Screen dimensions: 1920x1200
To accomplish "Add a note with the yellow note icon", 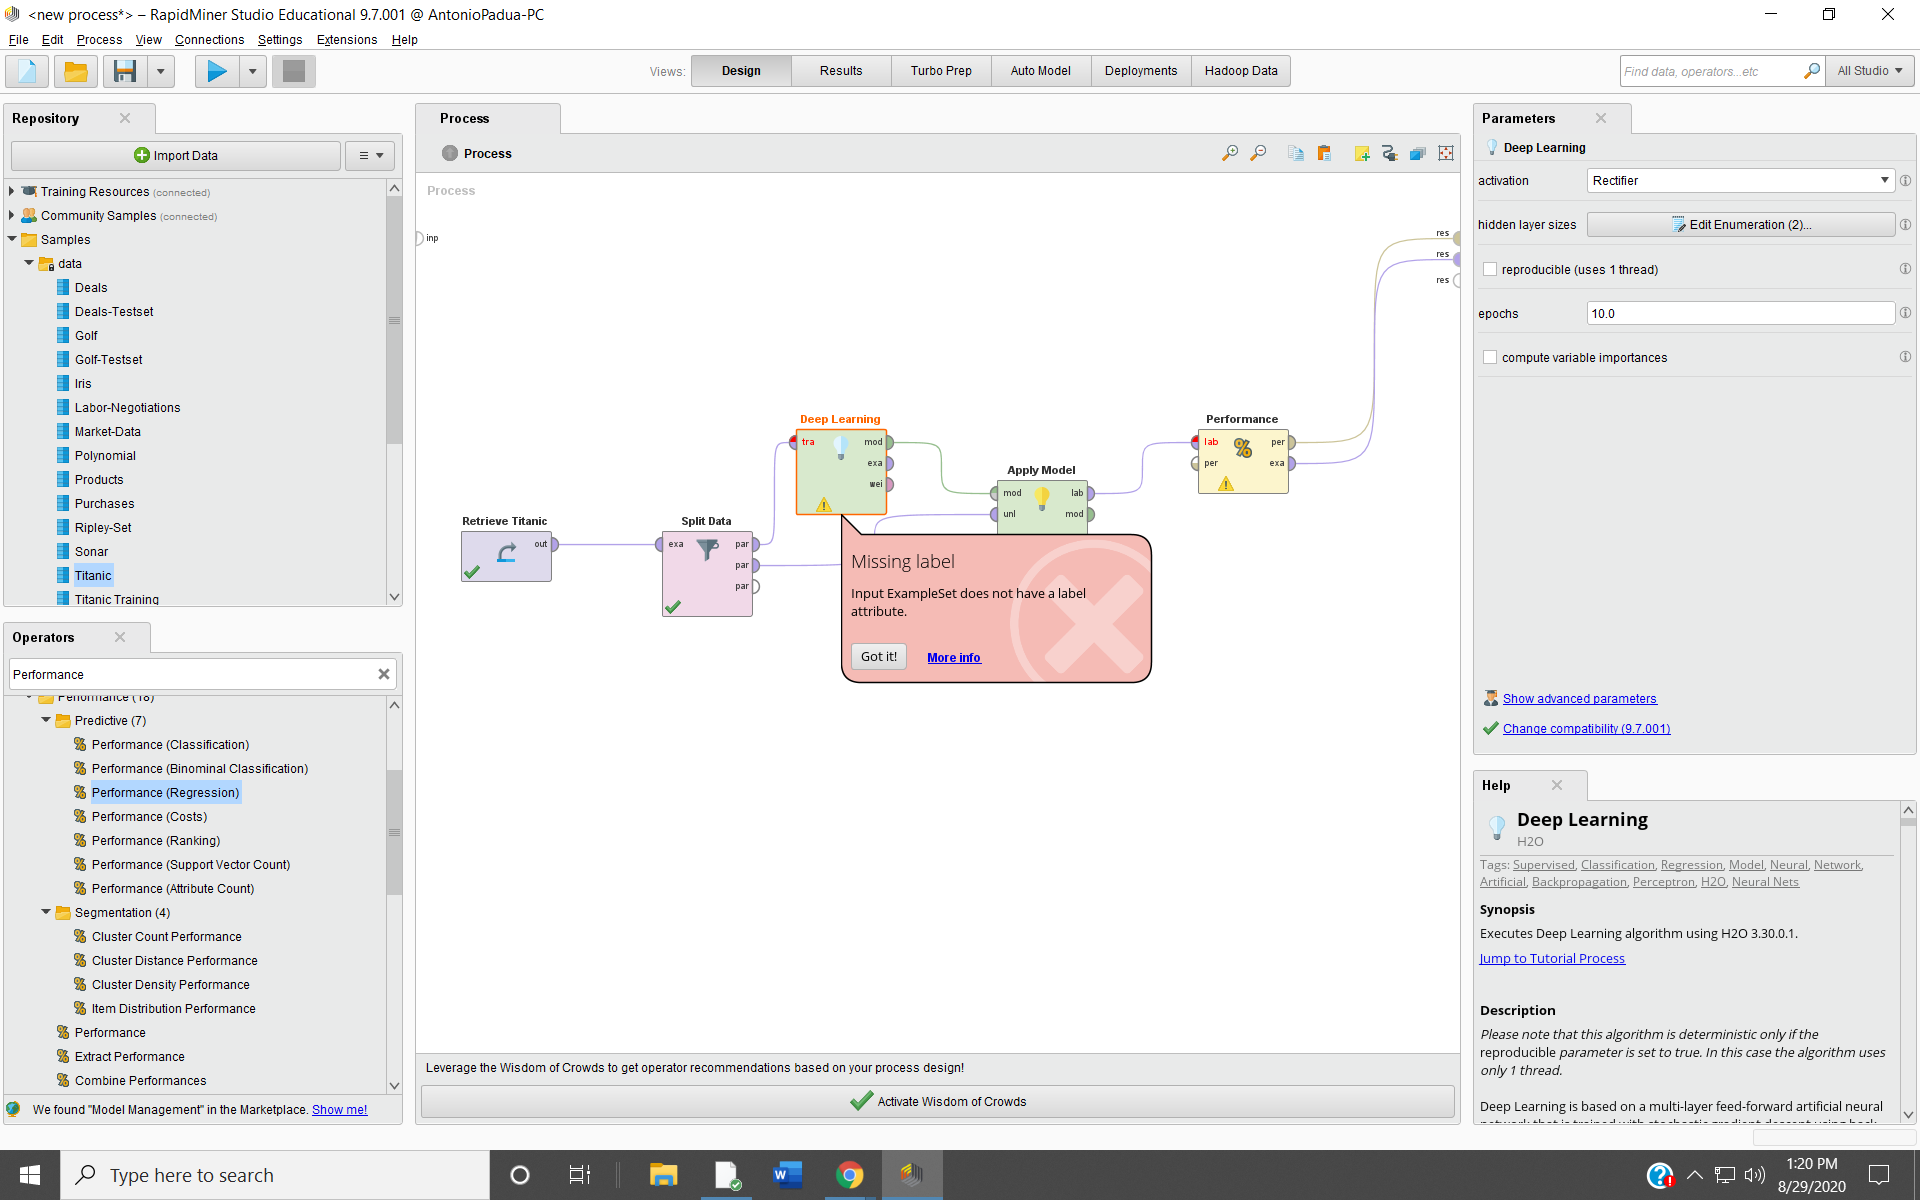I will pos(1362,153).
